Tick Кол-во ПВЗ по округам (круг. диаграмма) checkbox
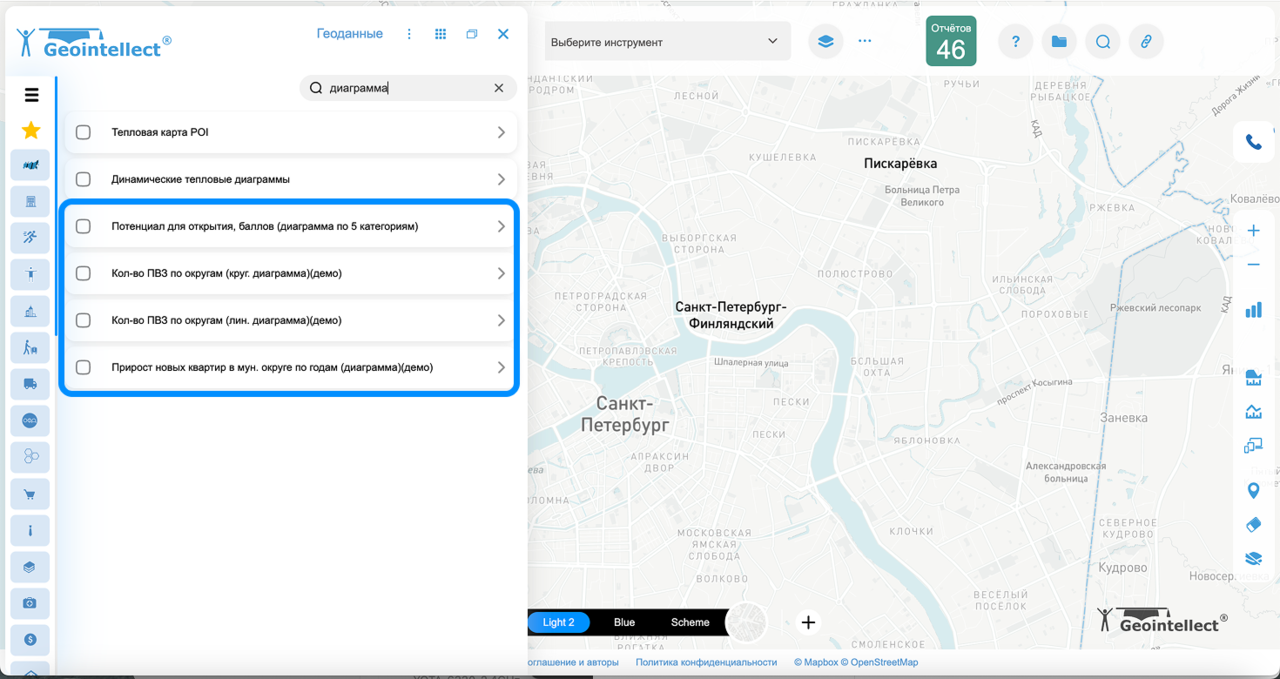This screenshot has height=679, width=1280. pyautogui.click(x=83, y=273)
